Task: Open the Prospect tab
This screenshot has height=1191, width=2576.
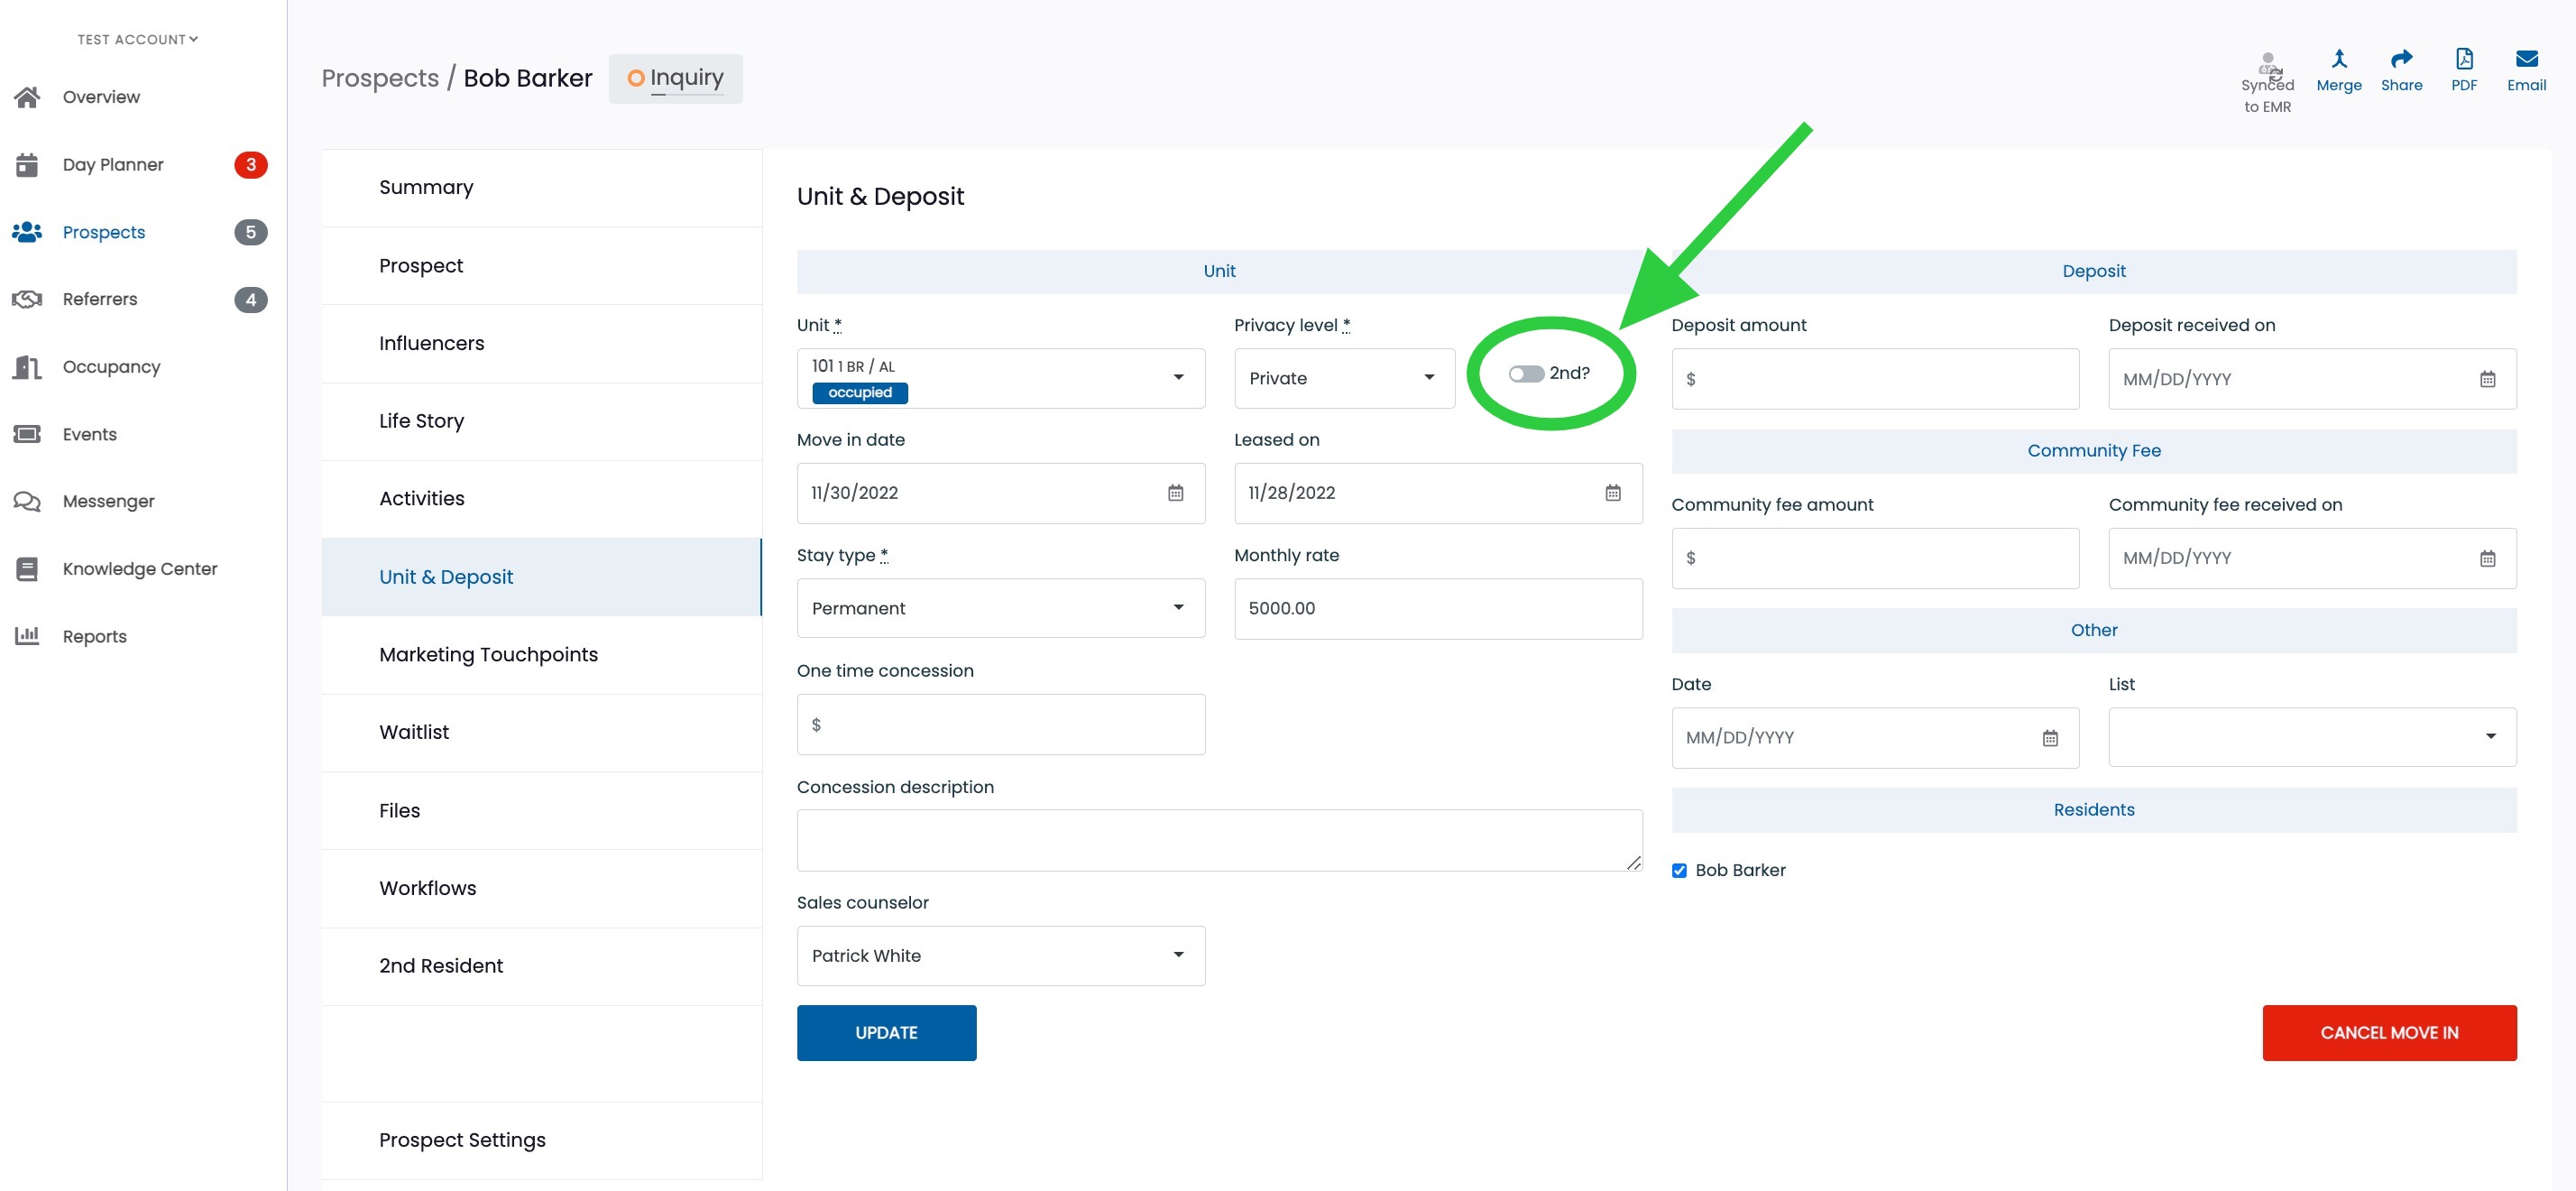Action: 541,265
